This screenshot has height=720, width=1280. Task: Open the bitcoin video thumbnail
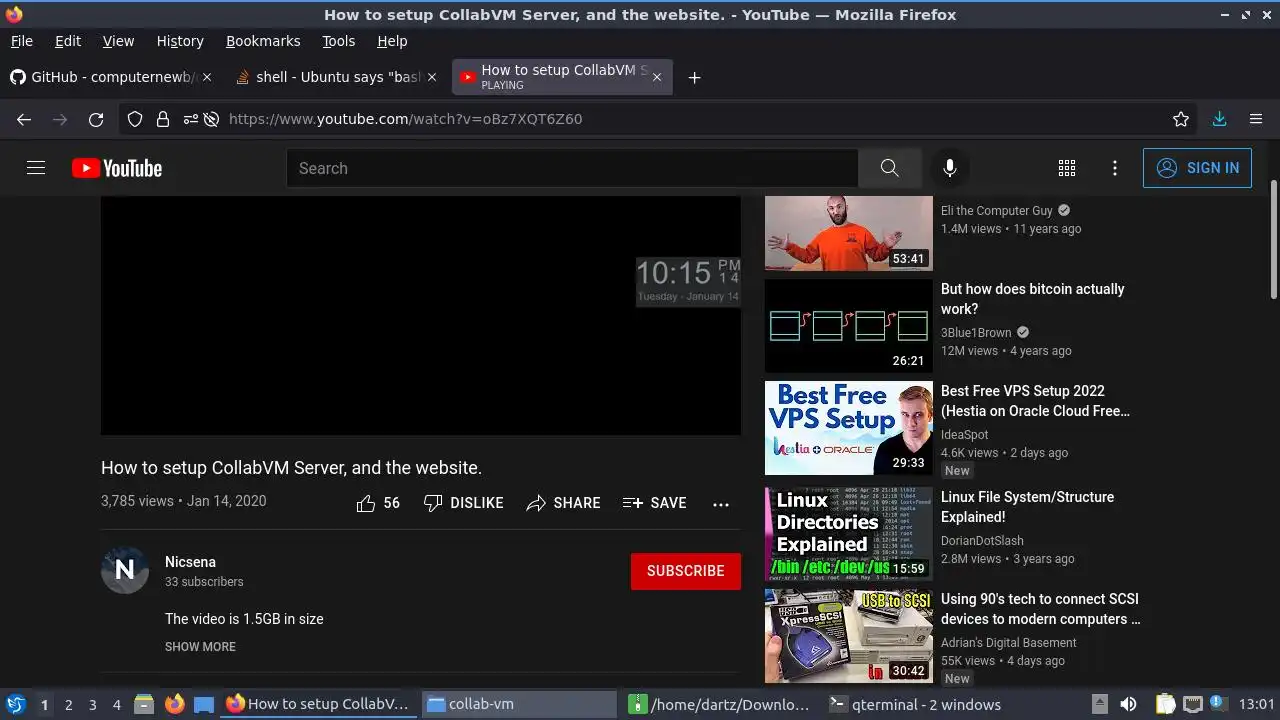pos(849,326)
